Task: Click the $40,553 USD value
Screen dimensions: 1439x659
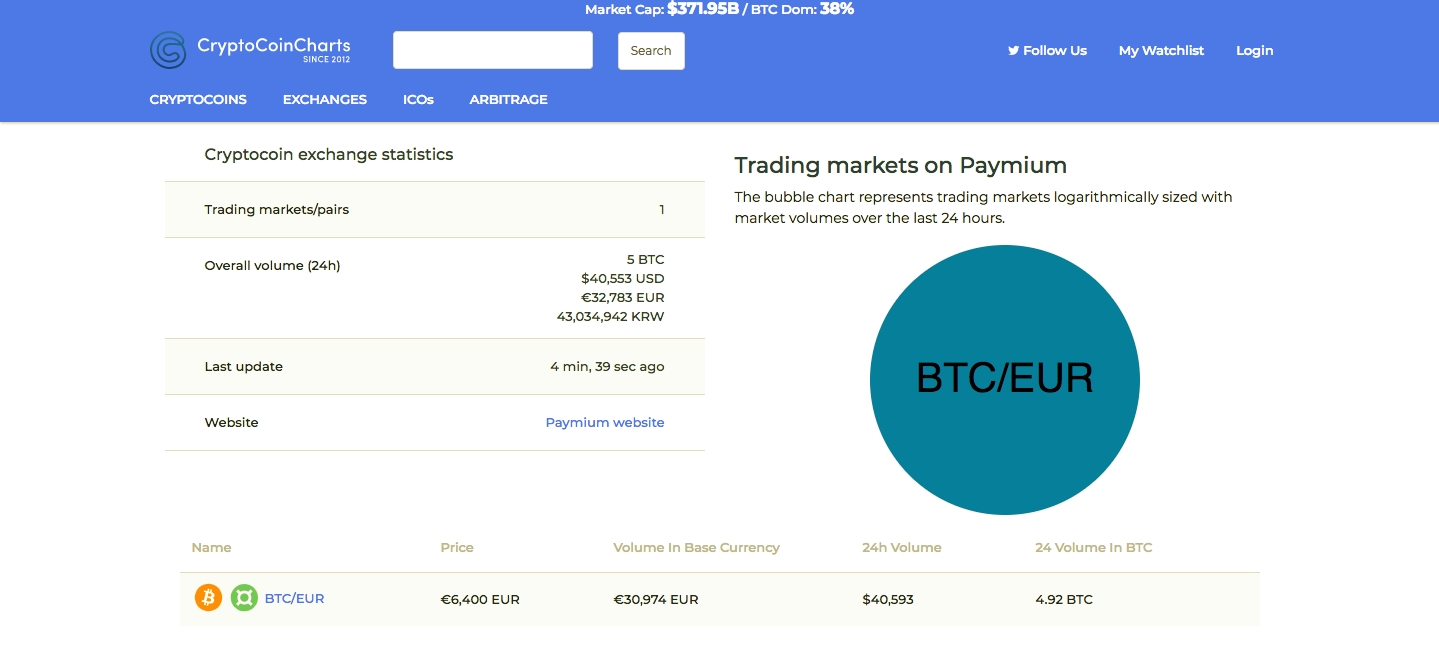Action: (623, 278)
